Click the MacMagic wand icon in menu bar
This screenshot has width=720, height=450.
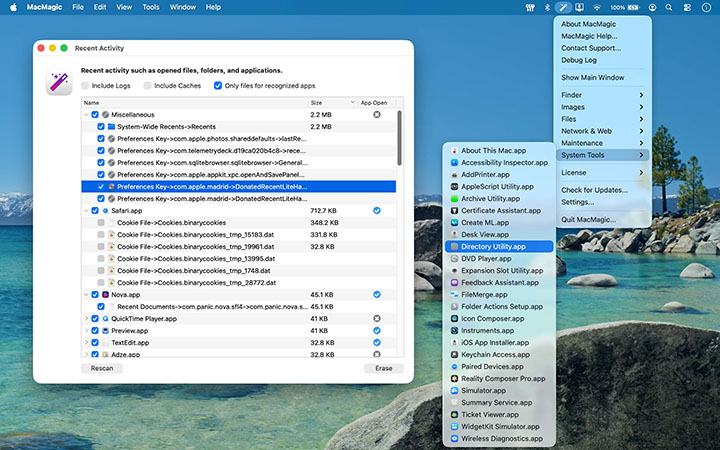click(x=563, y=7)
